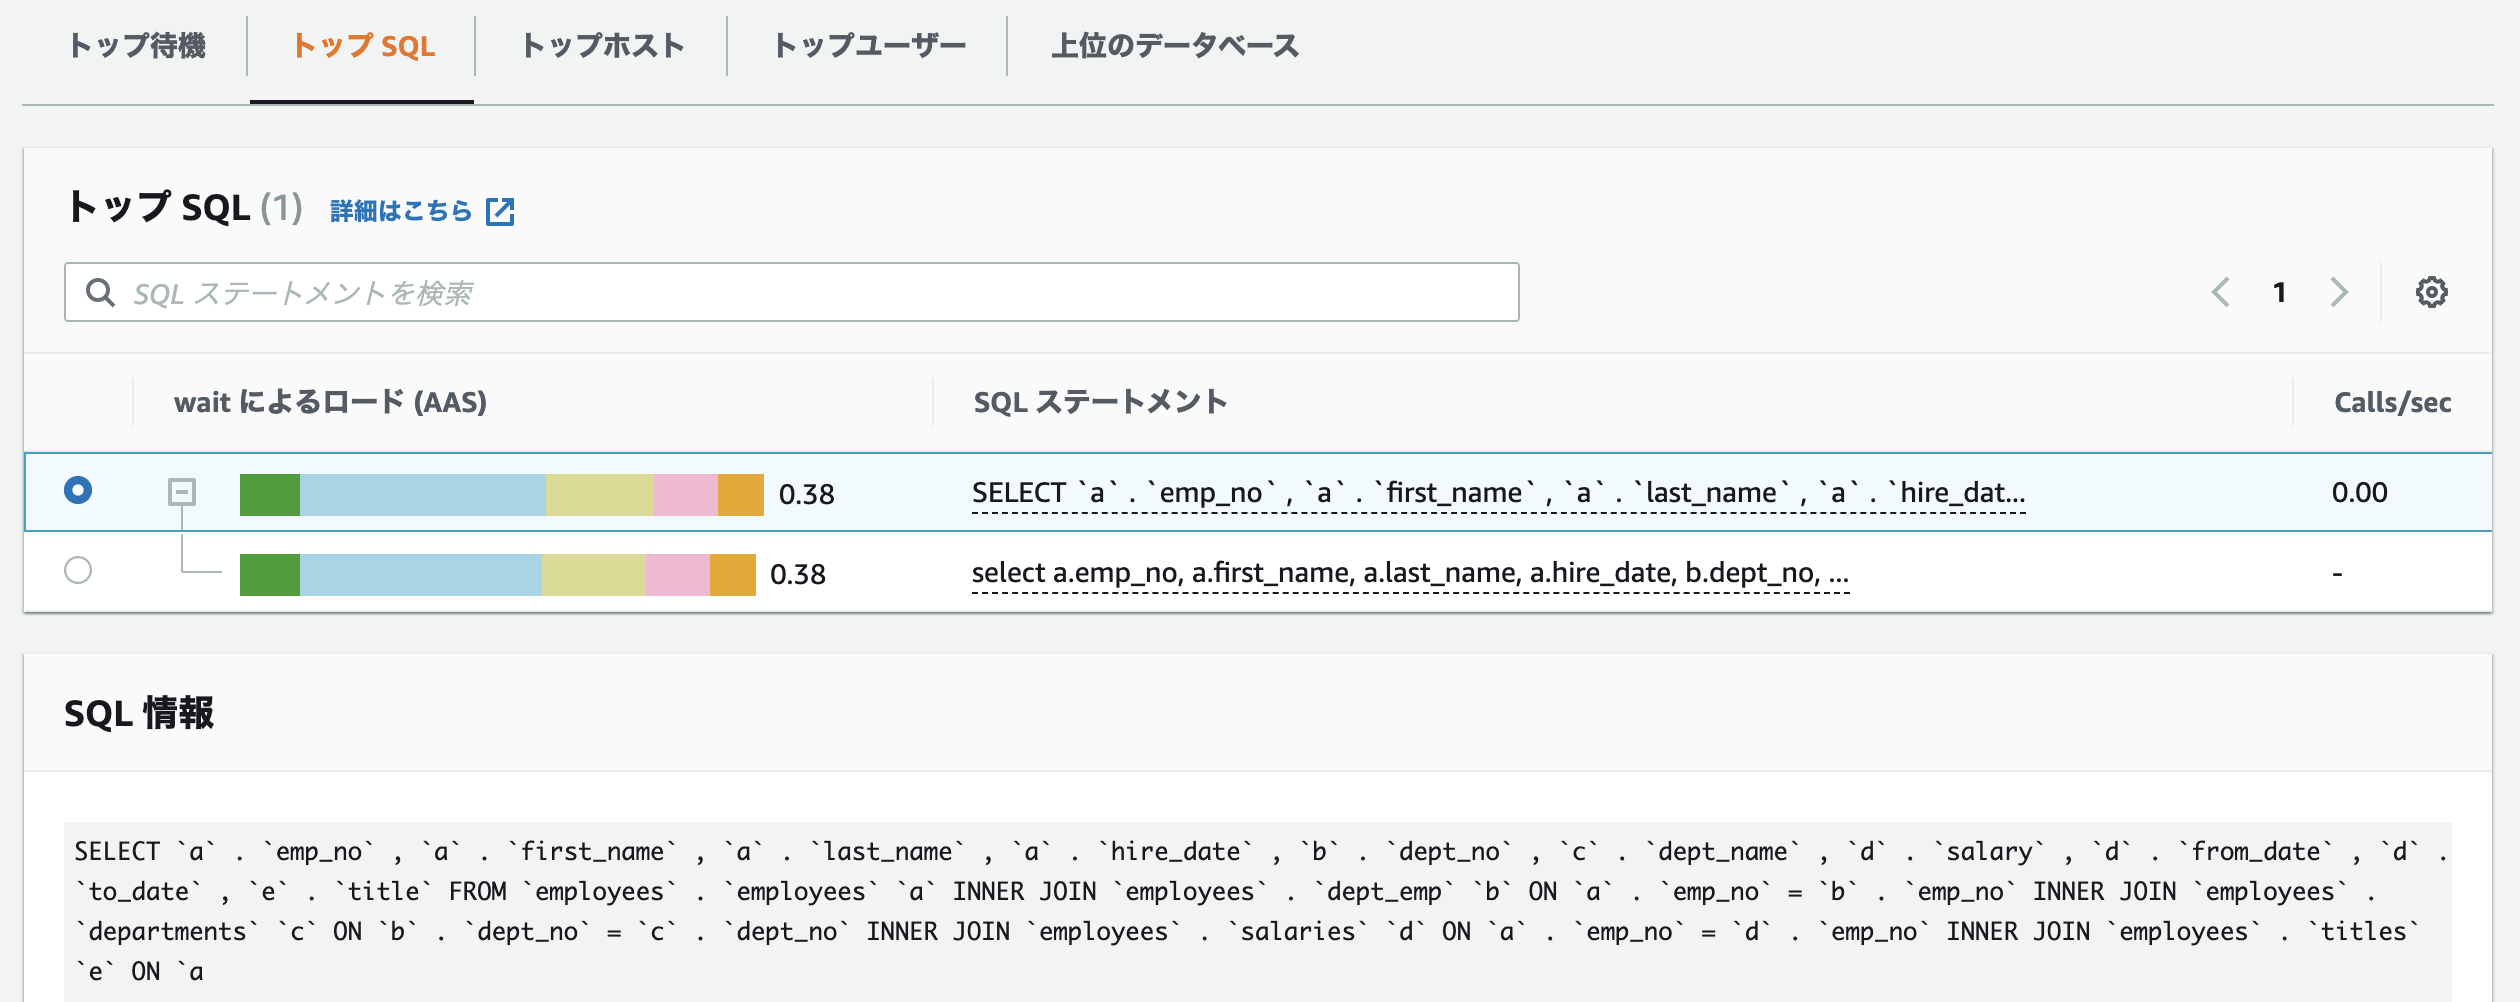Open the 上位のデータベース tab
The image size is (2520, 1002).
click(x=1175, y=46)
